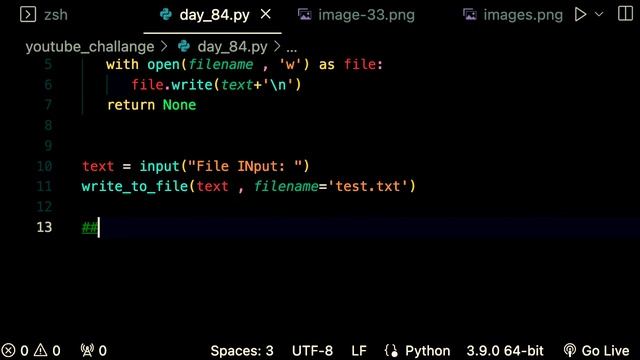Click the image icon on the image-33.png tab
Viewport: 640px width, 360px height.
coord(304,15)
